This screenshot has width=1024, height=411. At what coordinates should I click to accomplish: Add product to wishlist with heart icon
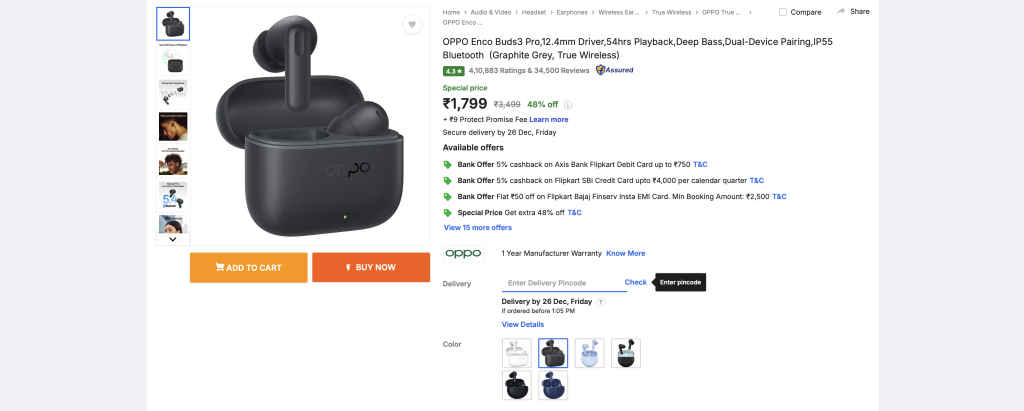pyautogui.click(x=412, y=25)
